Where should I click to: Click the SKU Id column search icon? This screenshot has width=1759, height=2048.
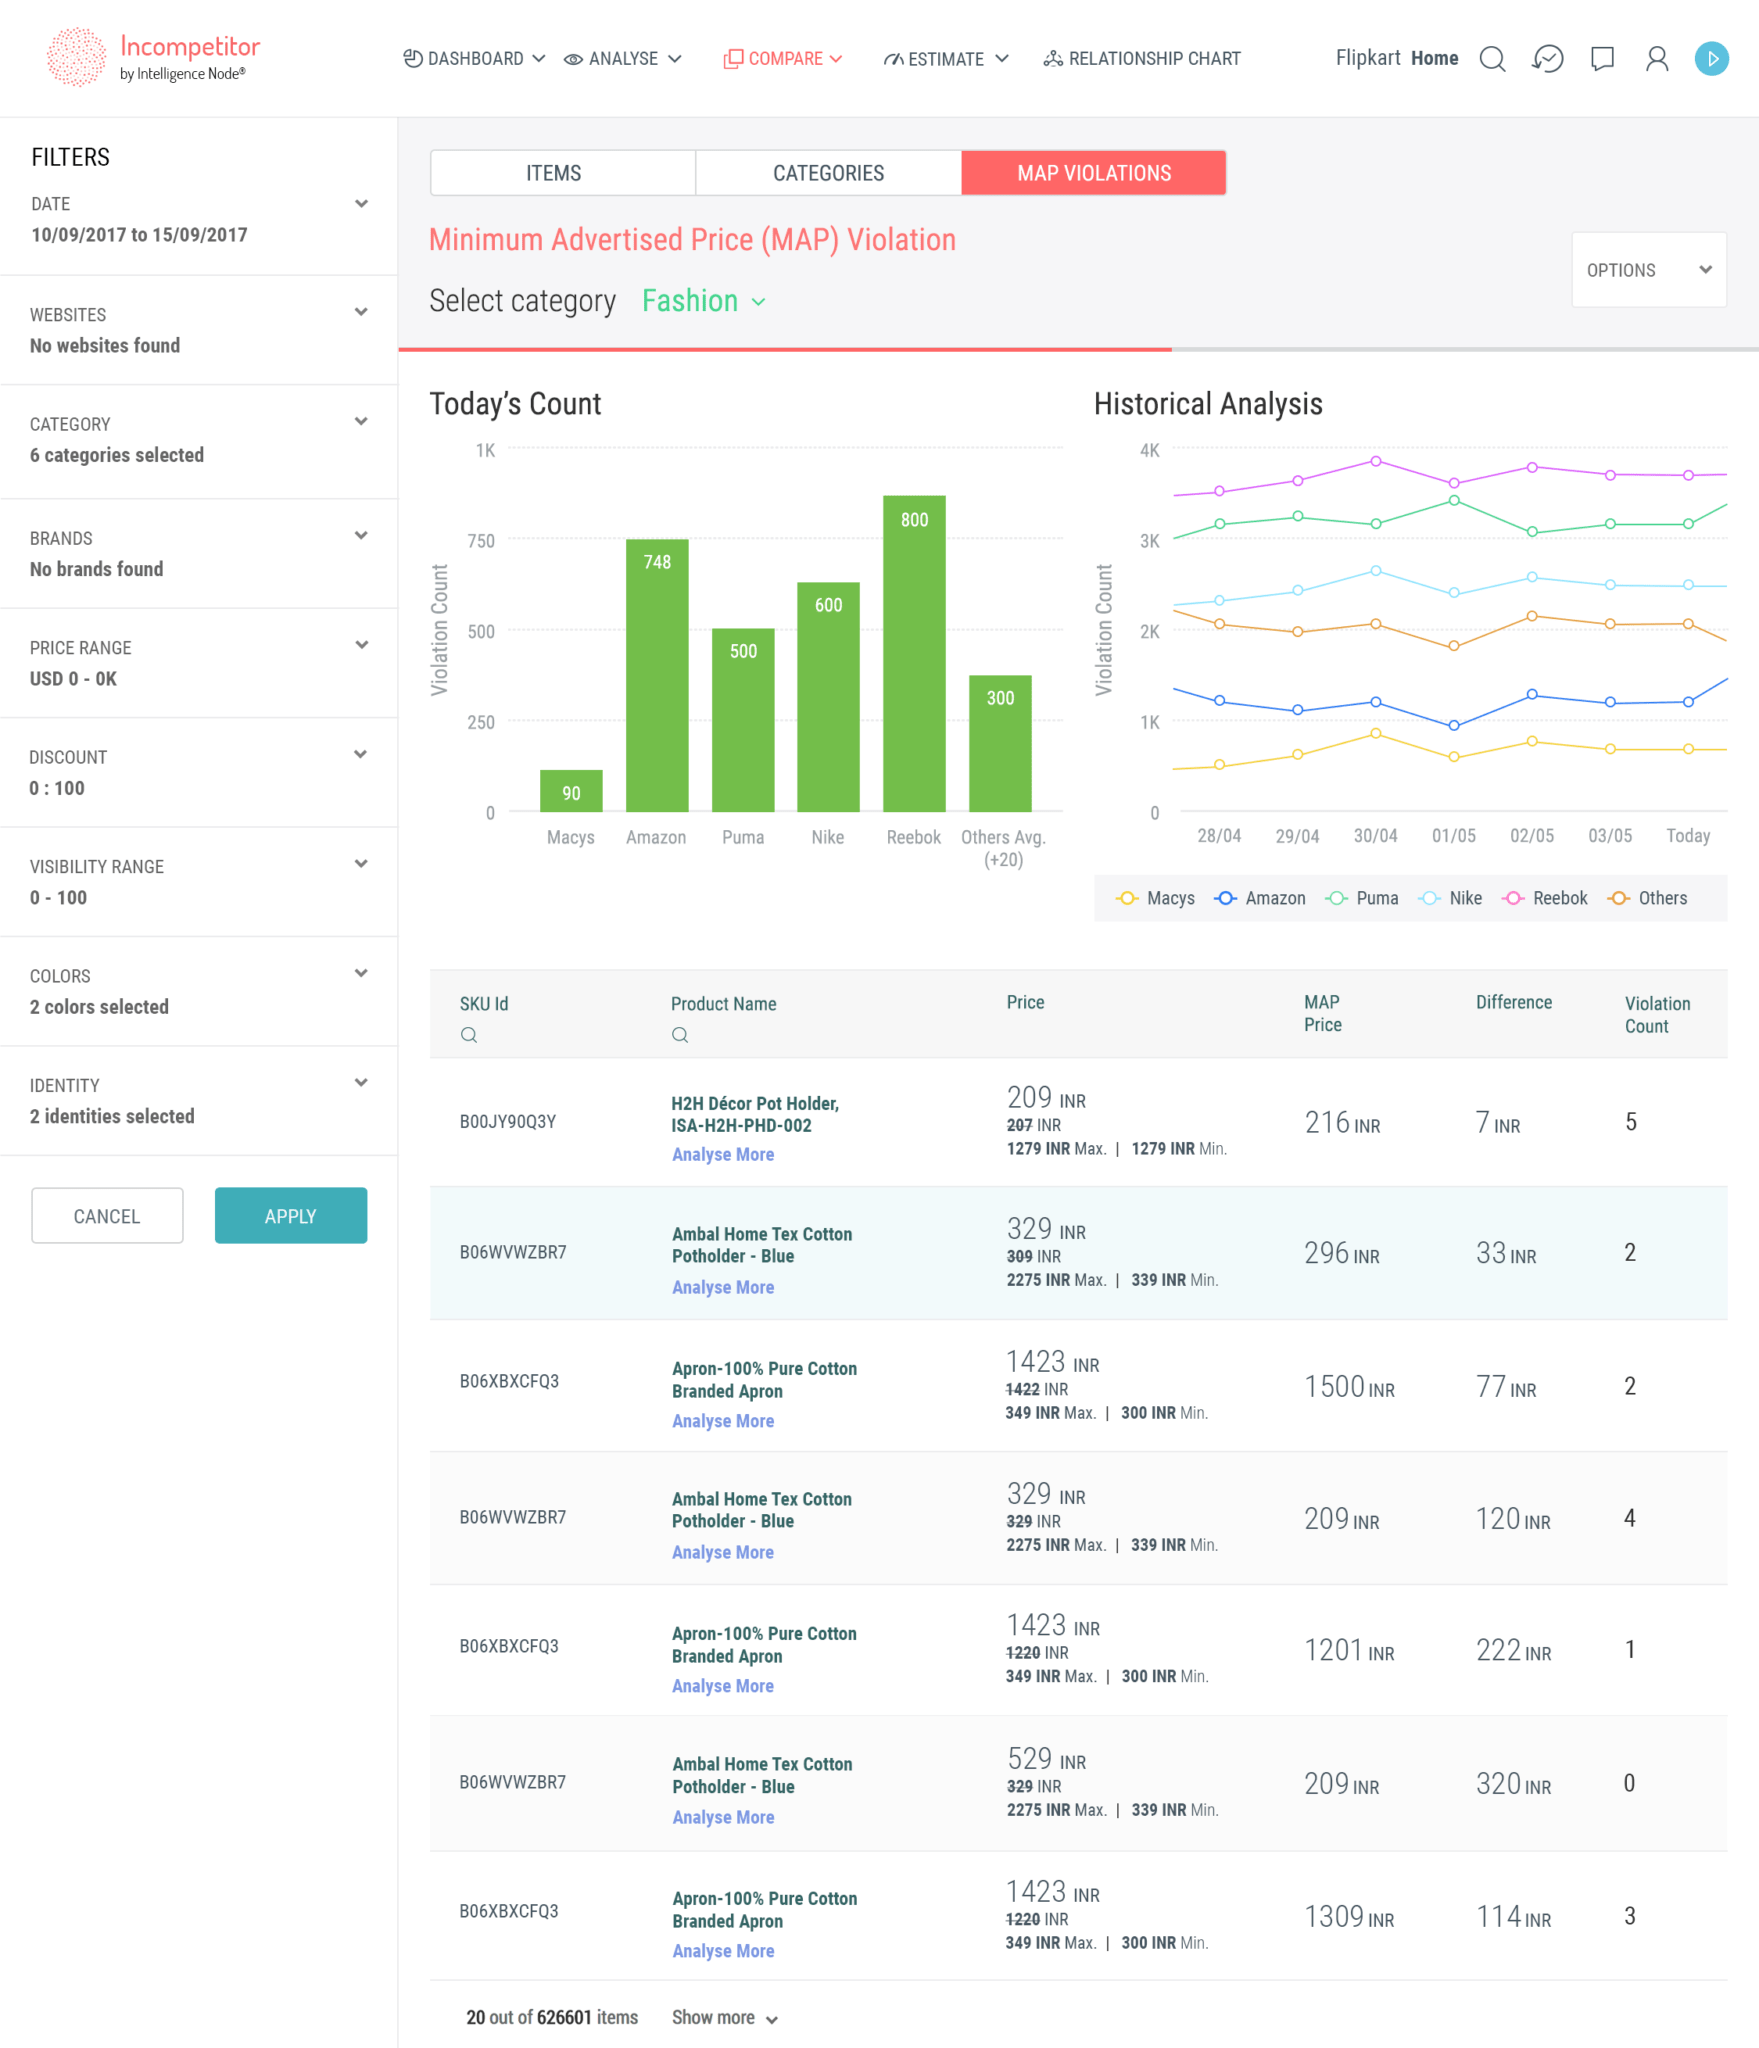pos(469,1034)
